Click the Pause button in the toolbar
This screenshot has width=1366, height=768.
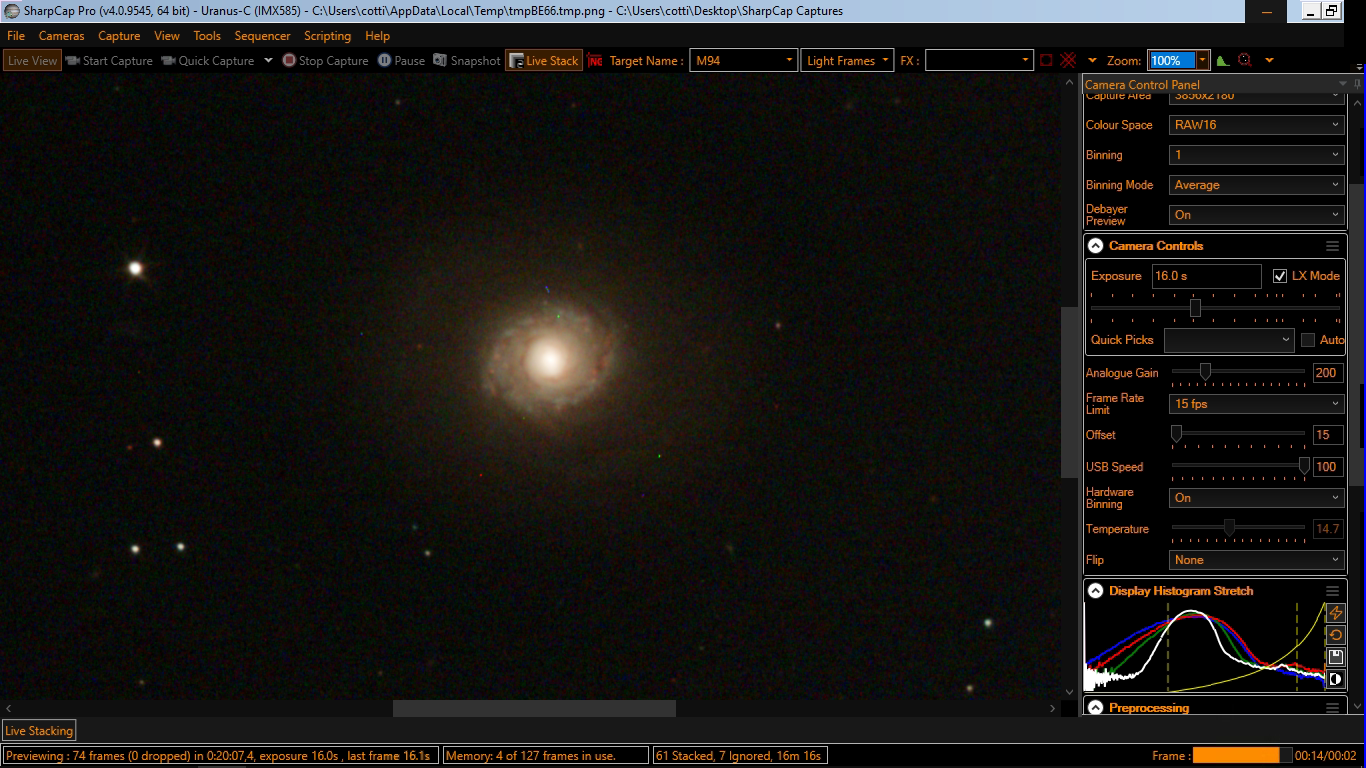coord(401,61)
